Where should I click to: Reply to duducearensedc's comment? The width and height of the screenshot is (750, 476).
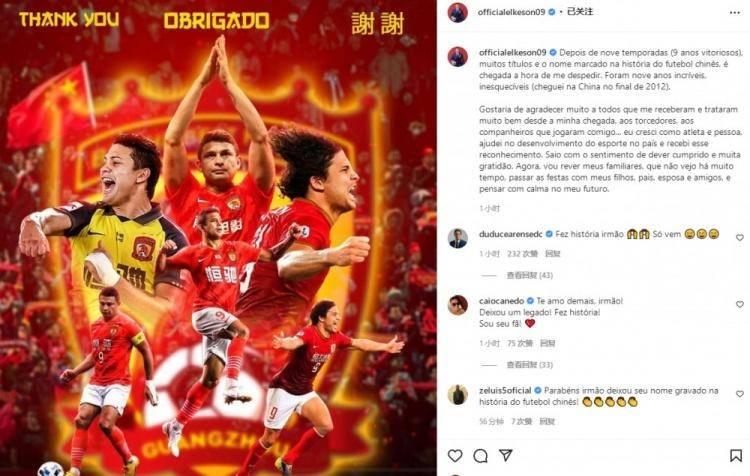[x=552, y=254]
